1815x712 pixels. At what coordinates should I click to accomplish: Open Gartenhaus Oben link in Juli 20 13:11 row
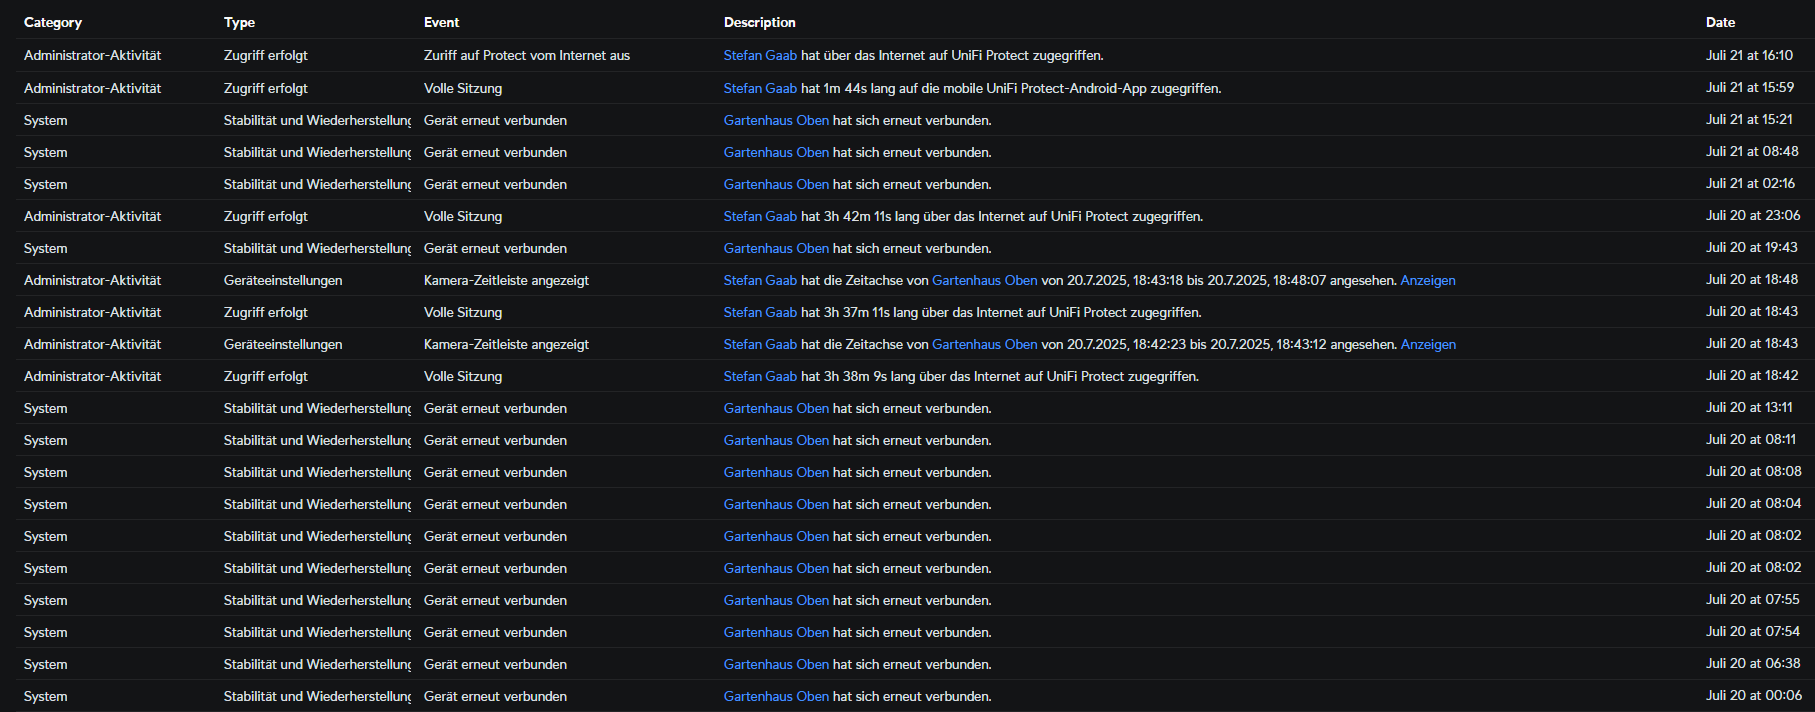click(776, 408)
